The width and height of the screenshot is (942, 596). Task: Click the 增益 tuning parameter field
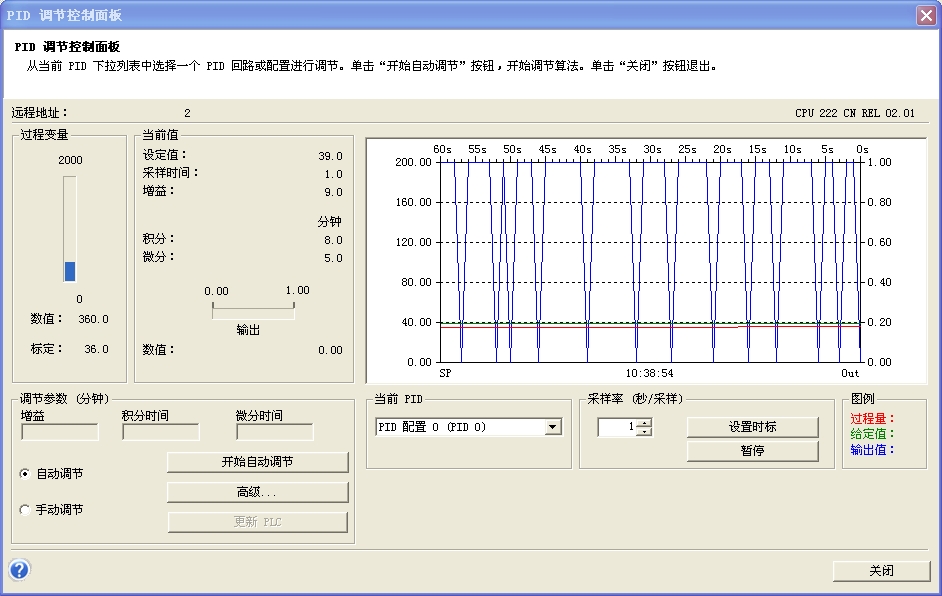coord(59,432)
